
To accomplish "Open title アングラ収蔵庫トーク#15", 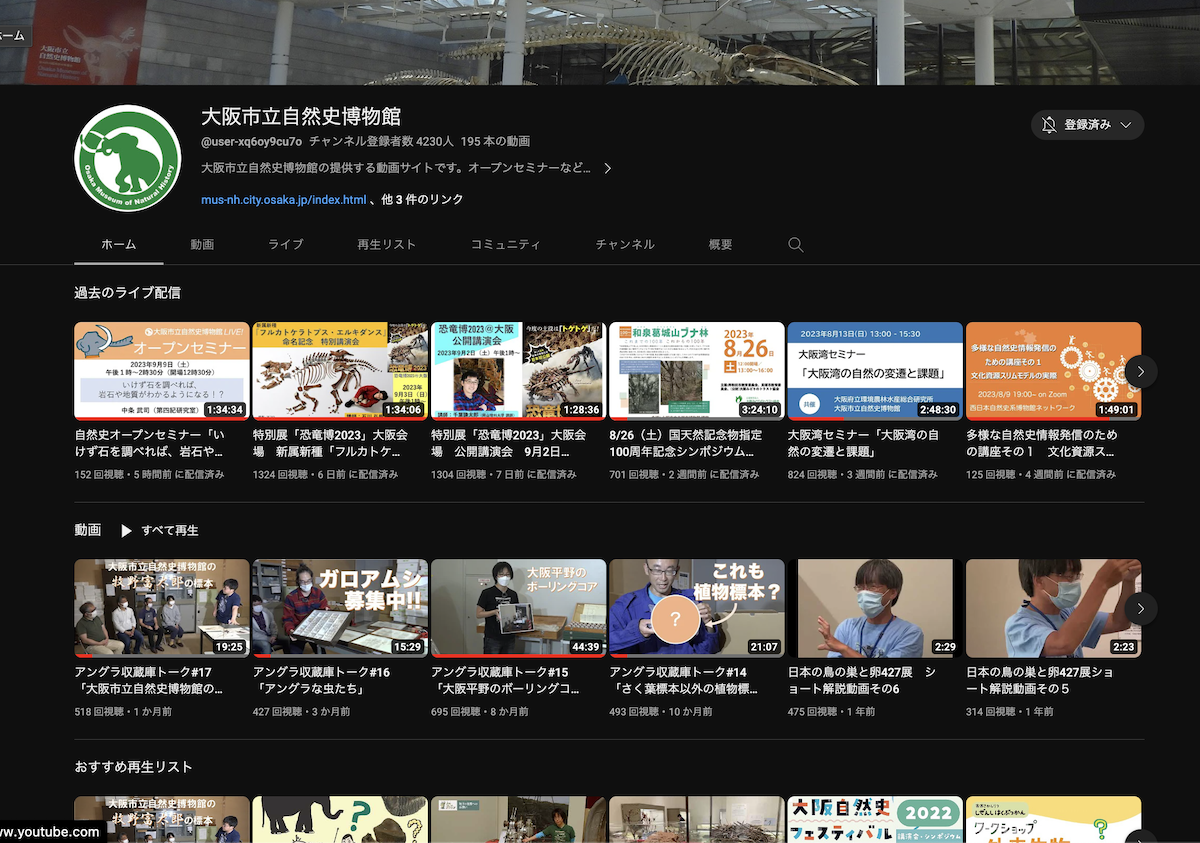I will tap(505, 681).
